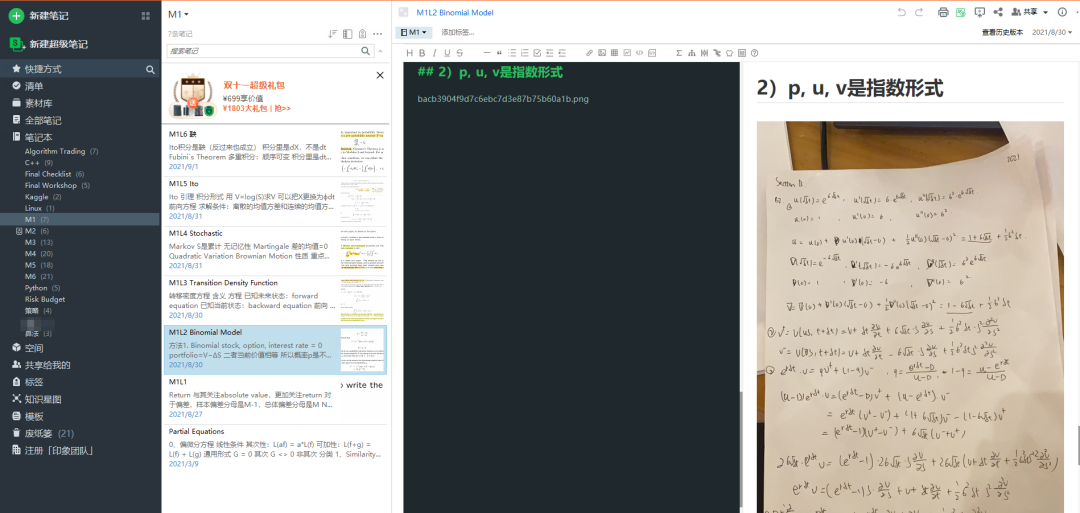Toggle bold formatting in editor toolbar
This screenshot has width=1080, height=513.
point(422,53)
